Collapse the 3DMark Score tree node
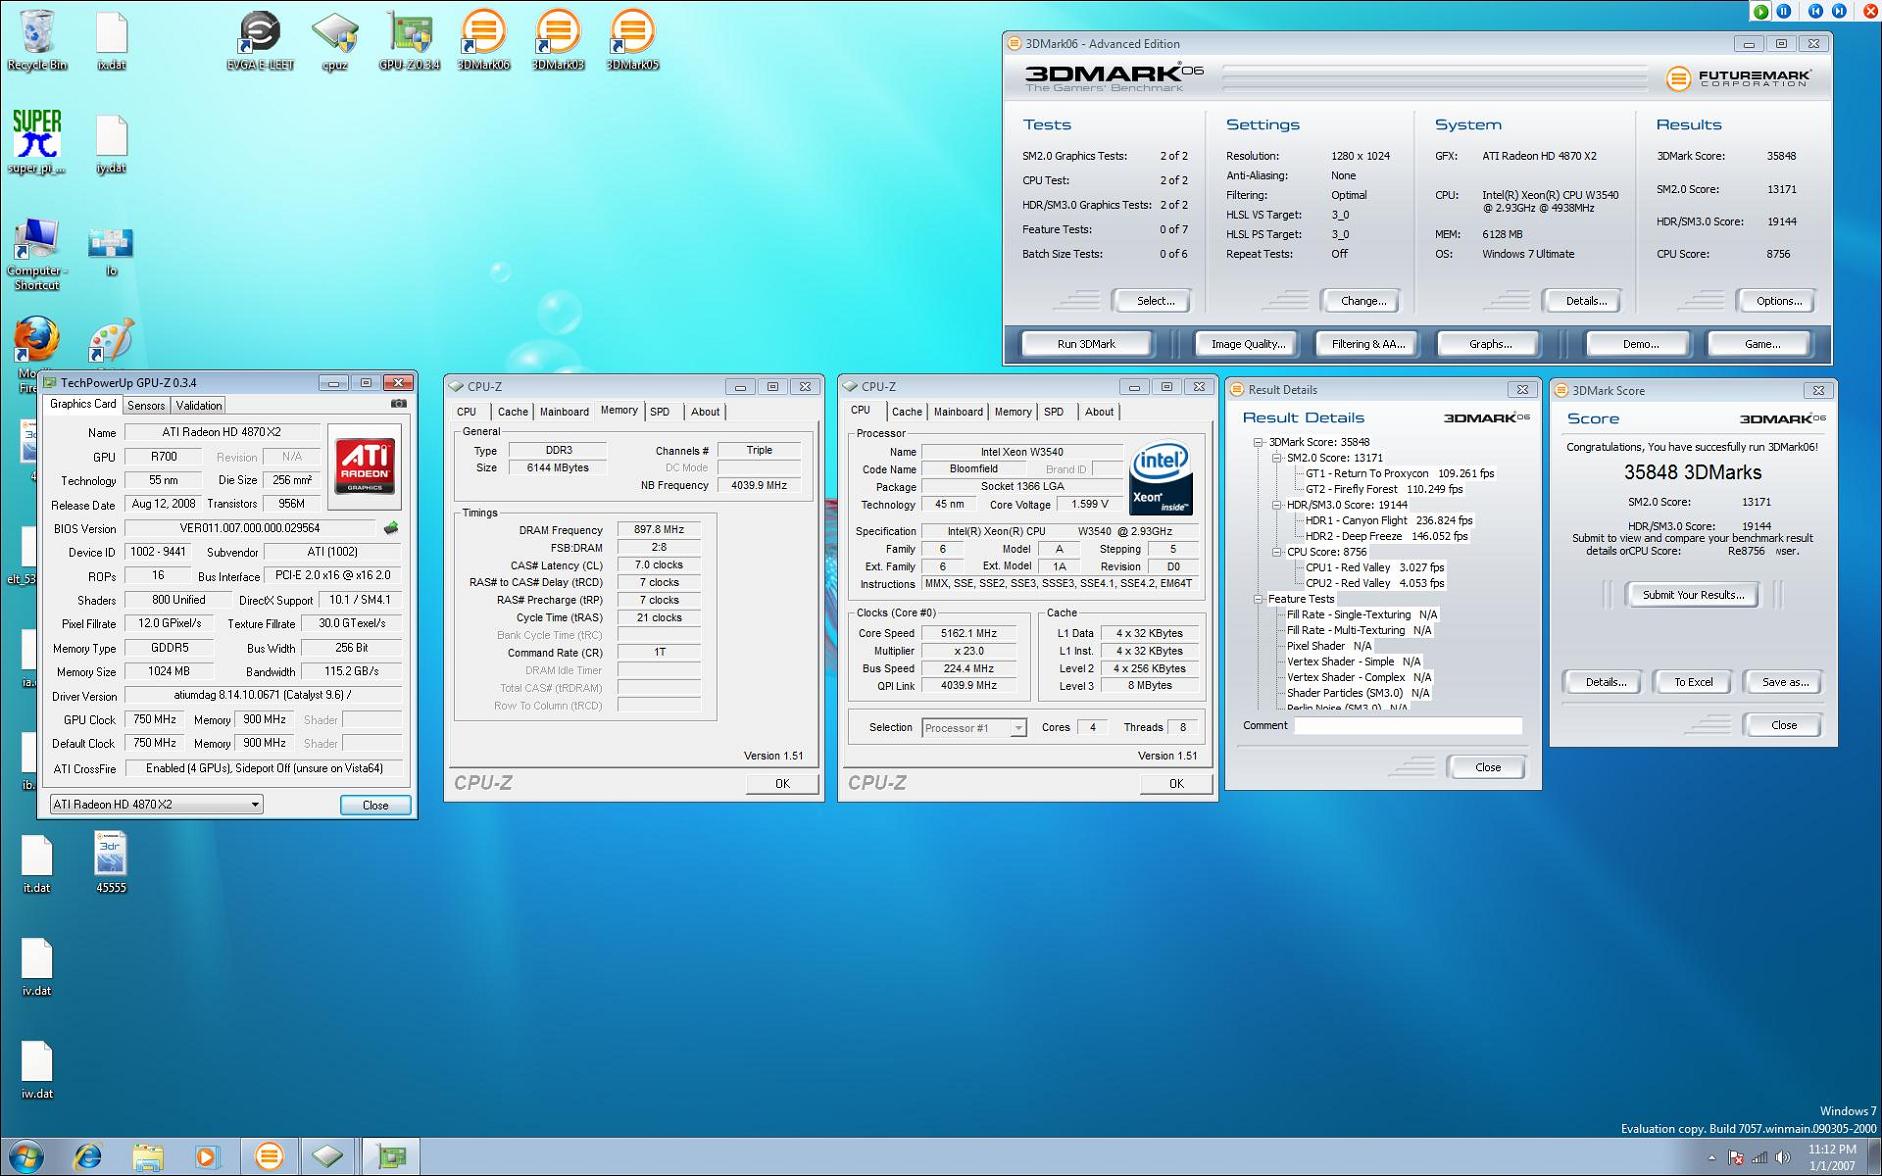This screenshot has width=1882, height=1176. (1258, 442)
